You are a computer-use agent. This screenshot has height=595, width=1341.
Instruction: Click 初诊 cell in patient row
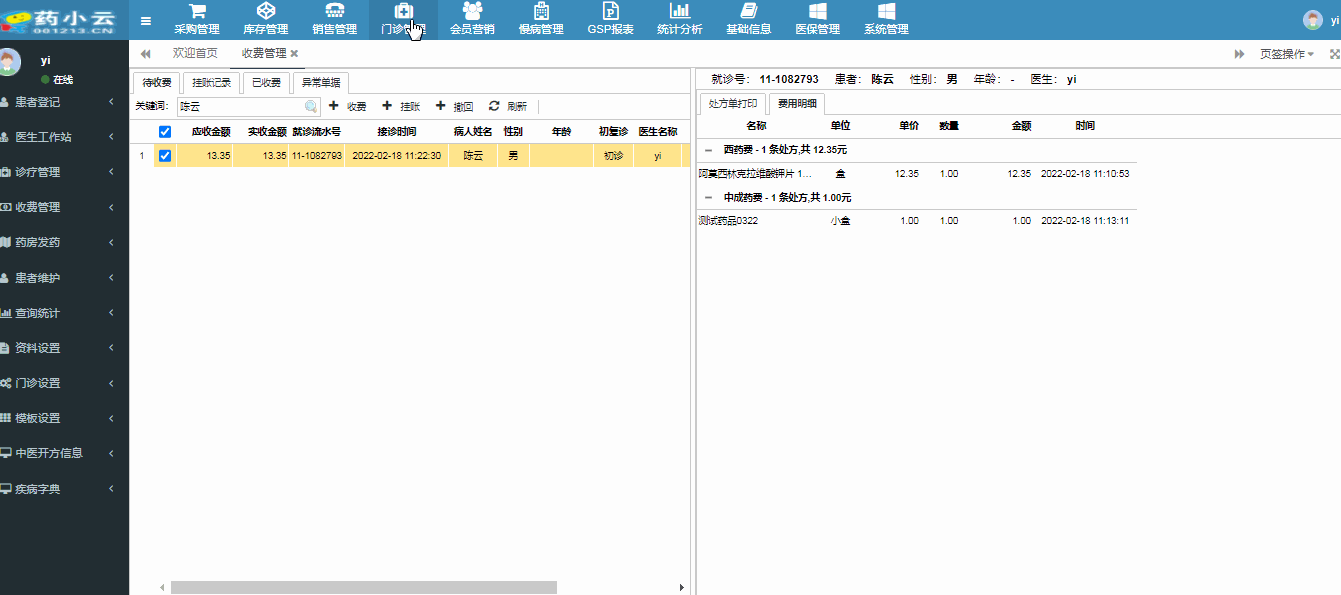(x=613, y=155)
